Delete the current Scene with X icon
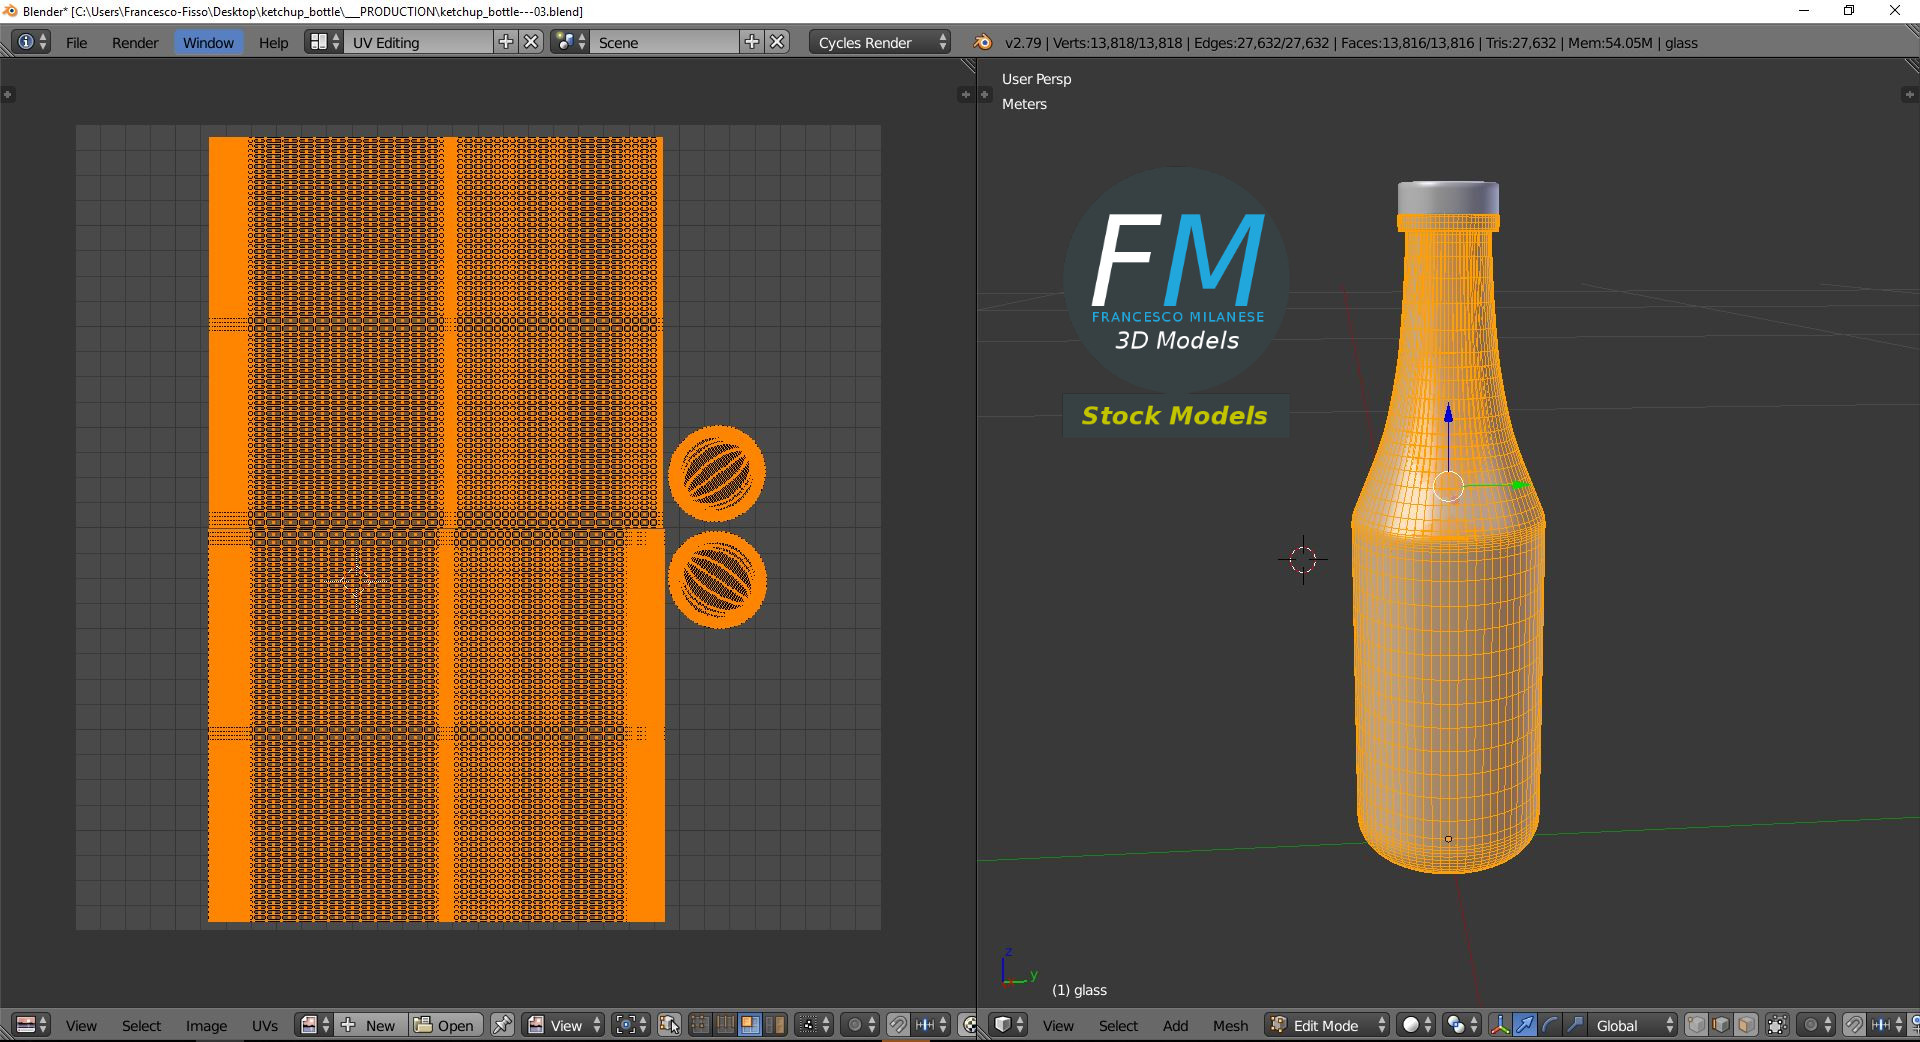This screenshot has width=1920, height=1042. (777, 42)
